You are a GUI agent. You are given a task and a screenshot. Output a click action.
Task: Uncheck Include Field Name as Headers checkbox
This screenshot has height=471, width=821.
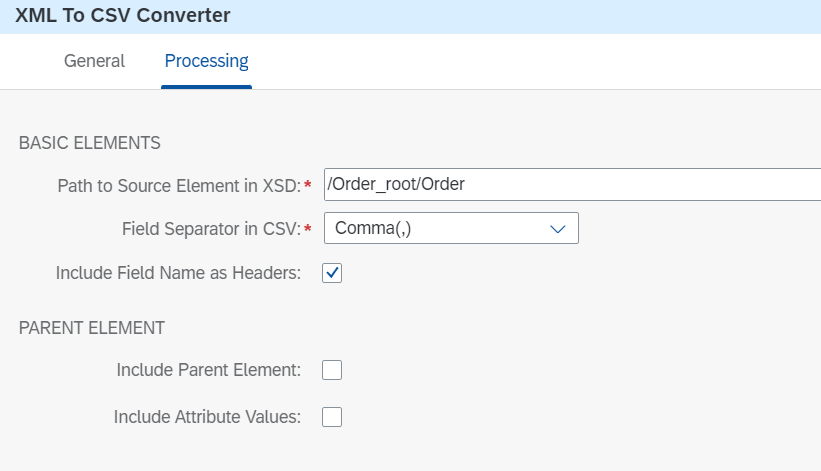332,273
